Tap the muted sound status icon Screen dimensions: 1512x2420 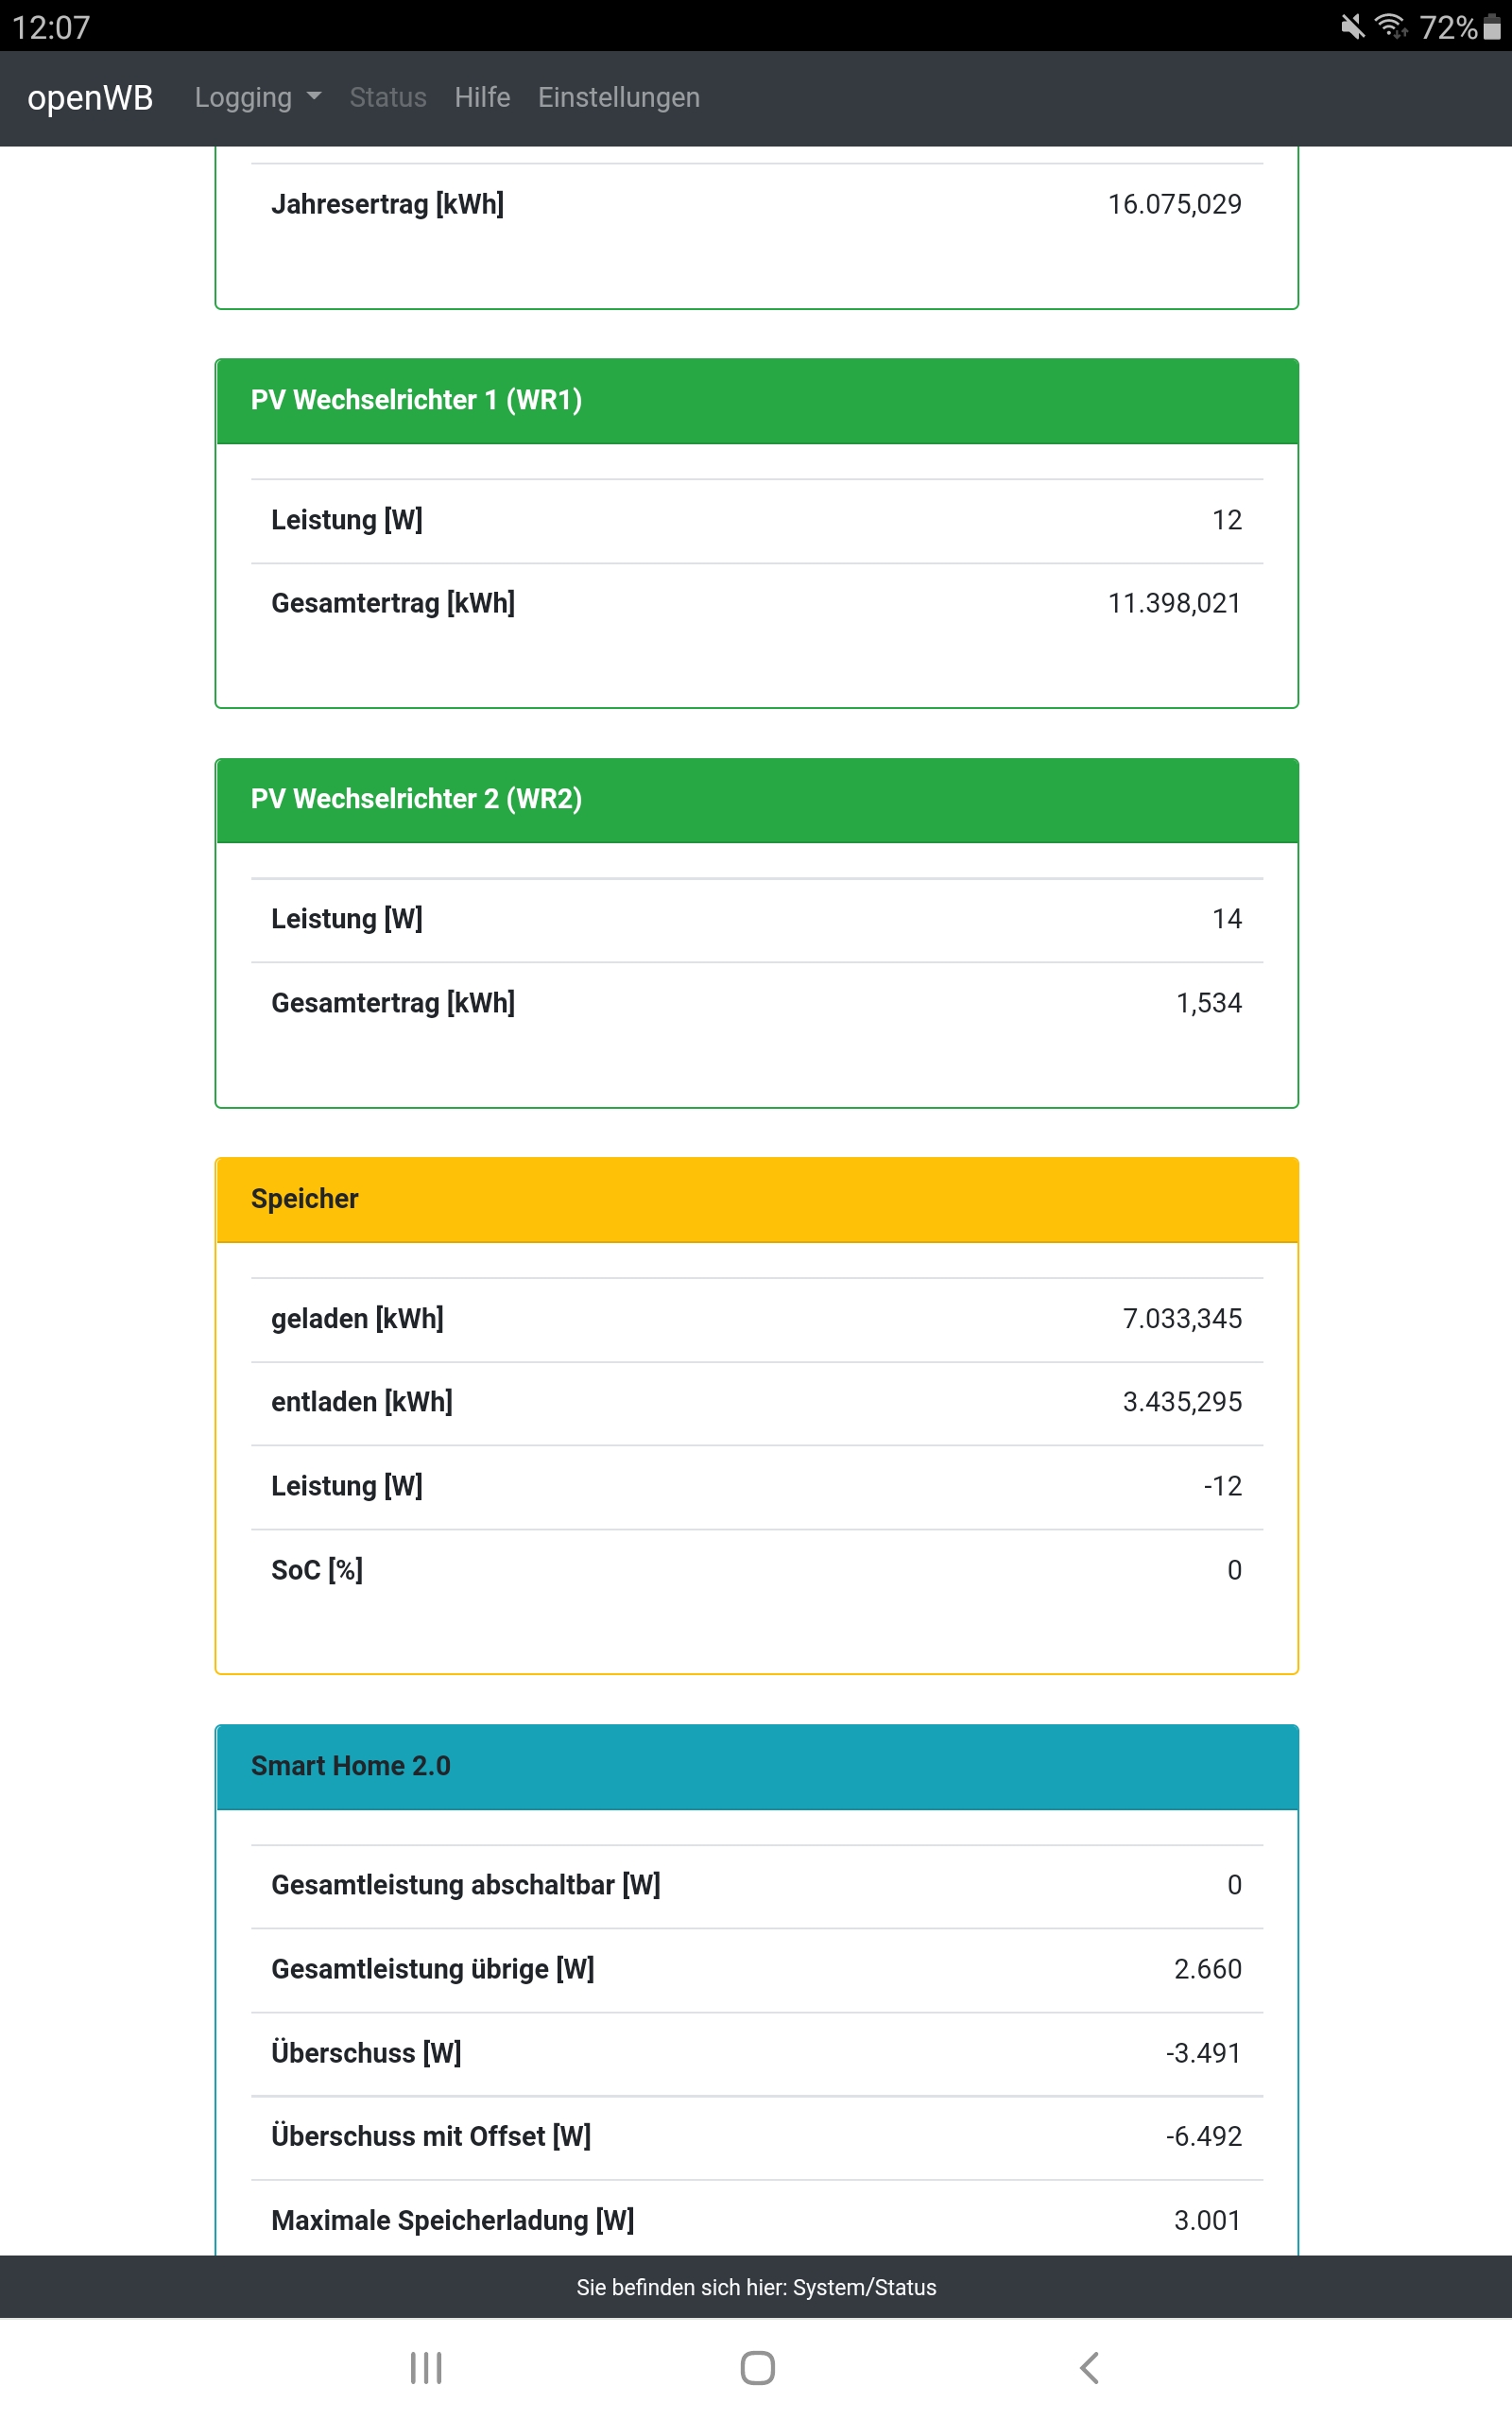click(1352, 27)
